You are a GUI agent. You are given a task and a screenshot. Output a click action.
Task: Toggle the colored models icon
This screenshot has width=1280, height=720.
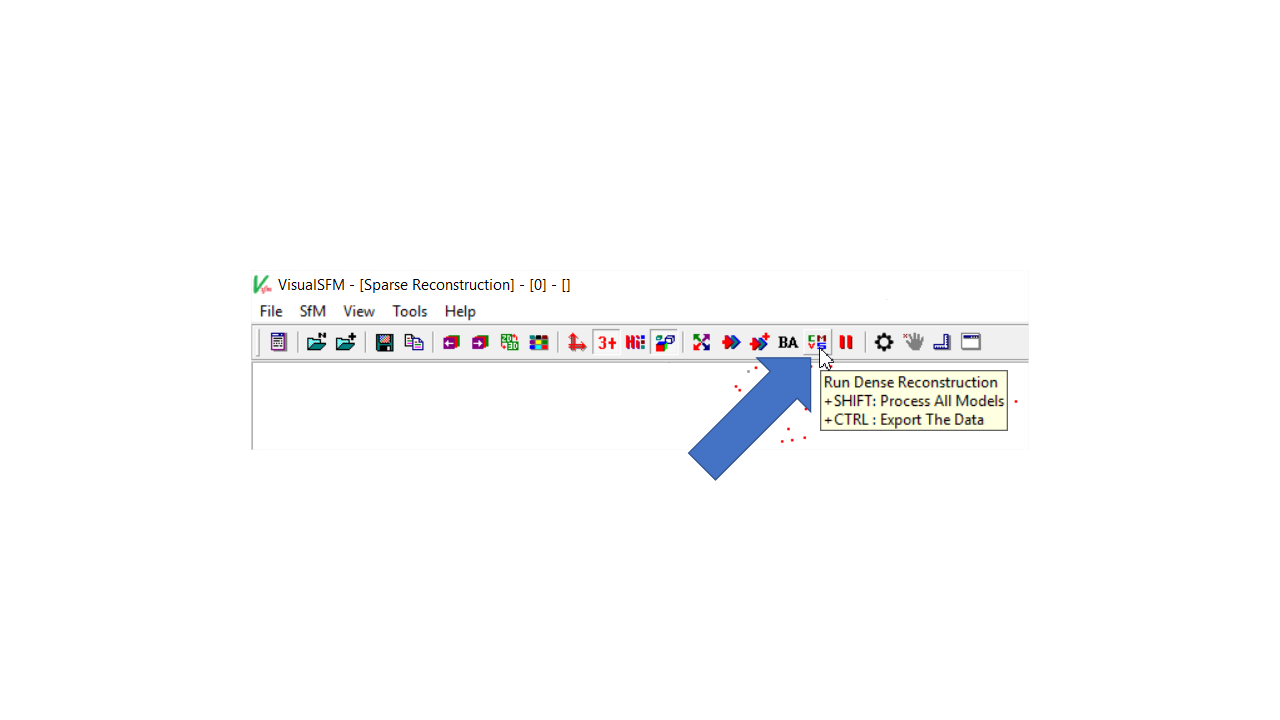point(664,342)
